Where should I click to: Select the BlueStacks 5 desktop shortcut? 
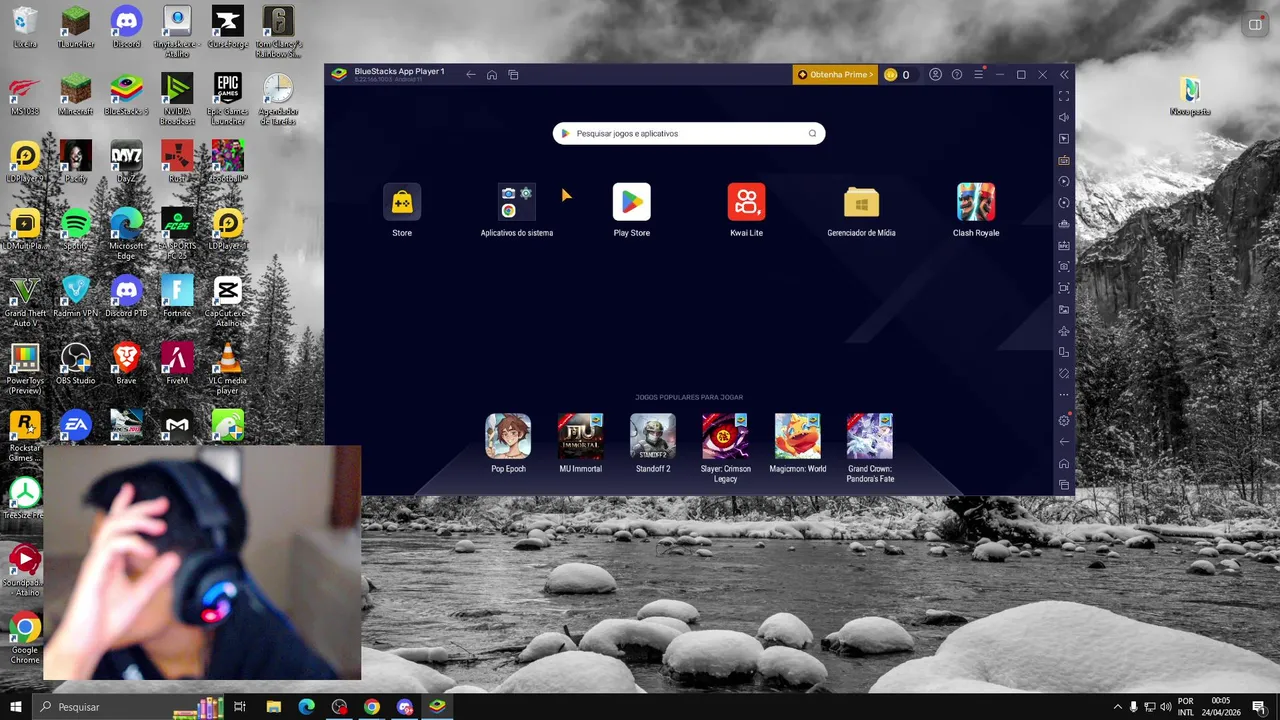point(126,95)
